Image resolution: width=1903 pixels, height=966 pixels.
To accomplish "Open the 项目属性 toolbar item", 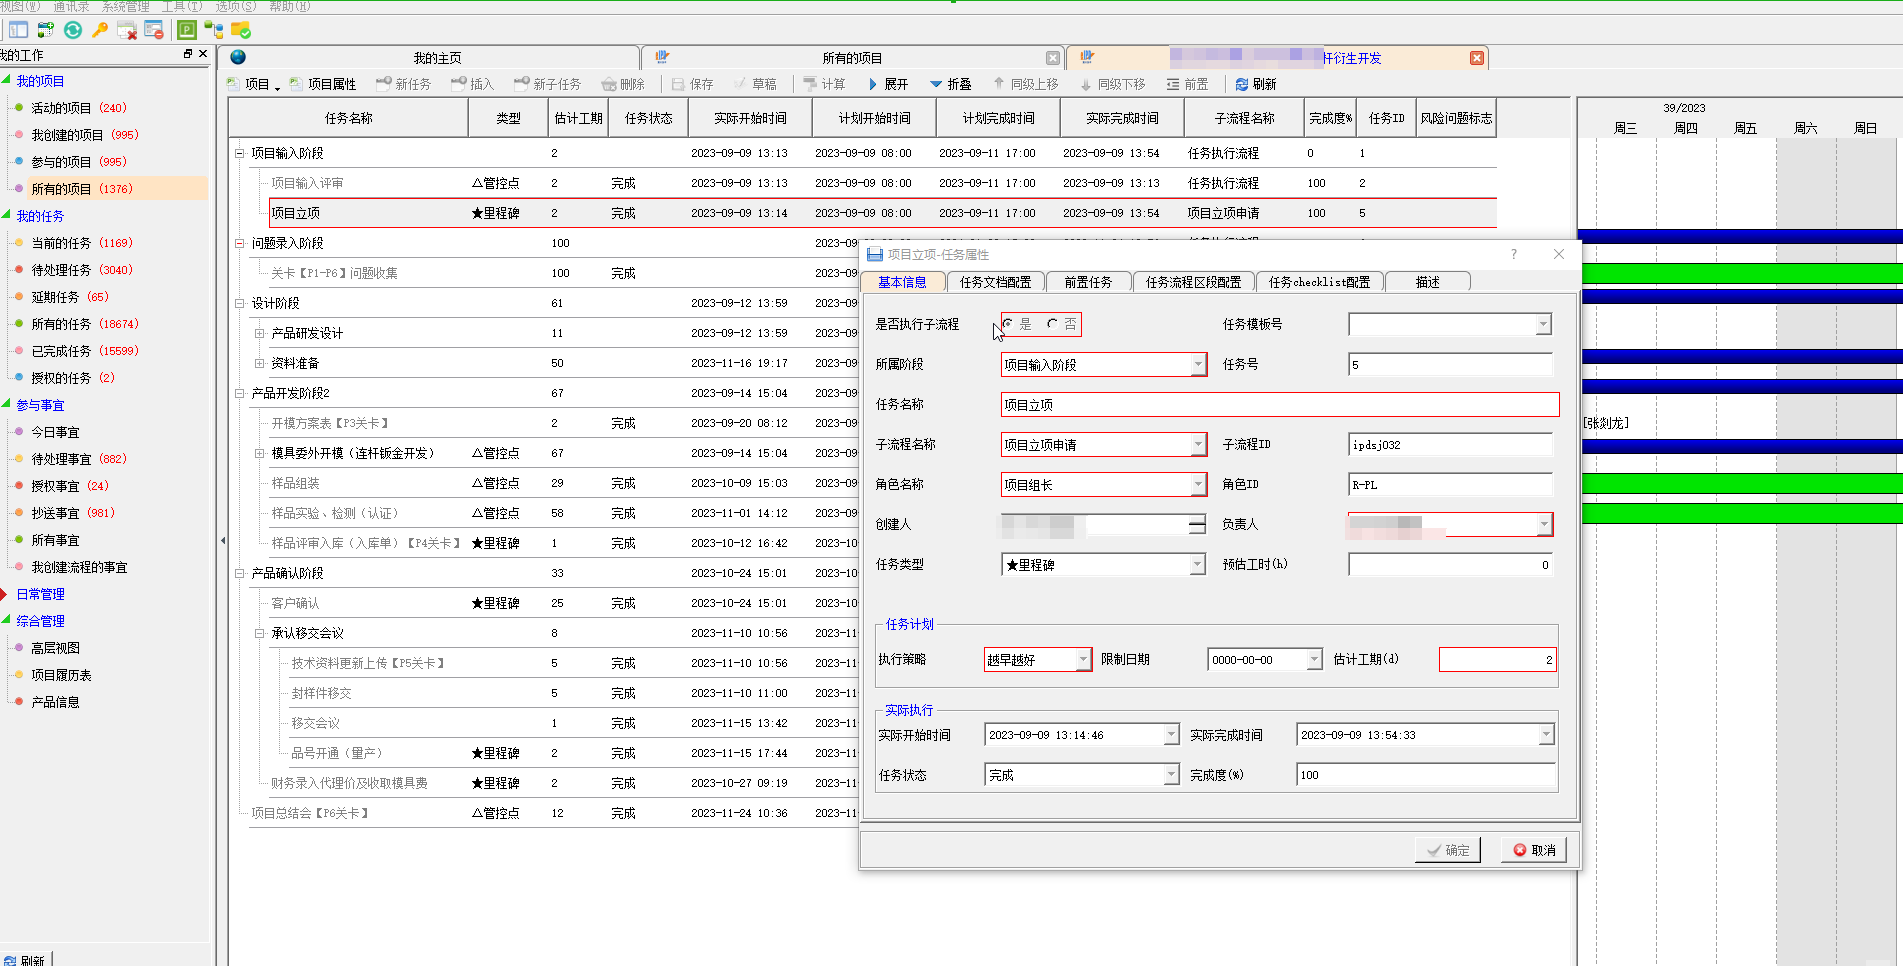I will click(324, 84).
